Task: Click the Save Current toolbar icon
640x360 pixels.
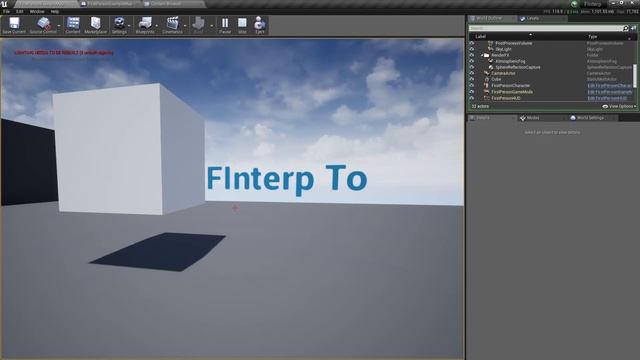Action: point(14,23)
